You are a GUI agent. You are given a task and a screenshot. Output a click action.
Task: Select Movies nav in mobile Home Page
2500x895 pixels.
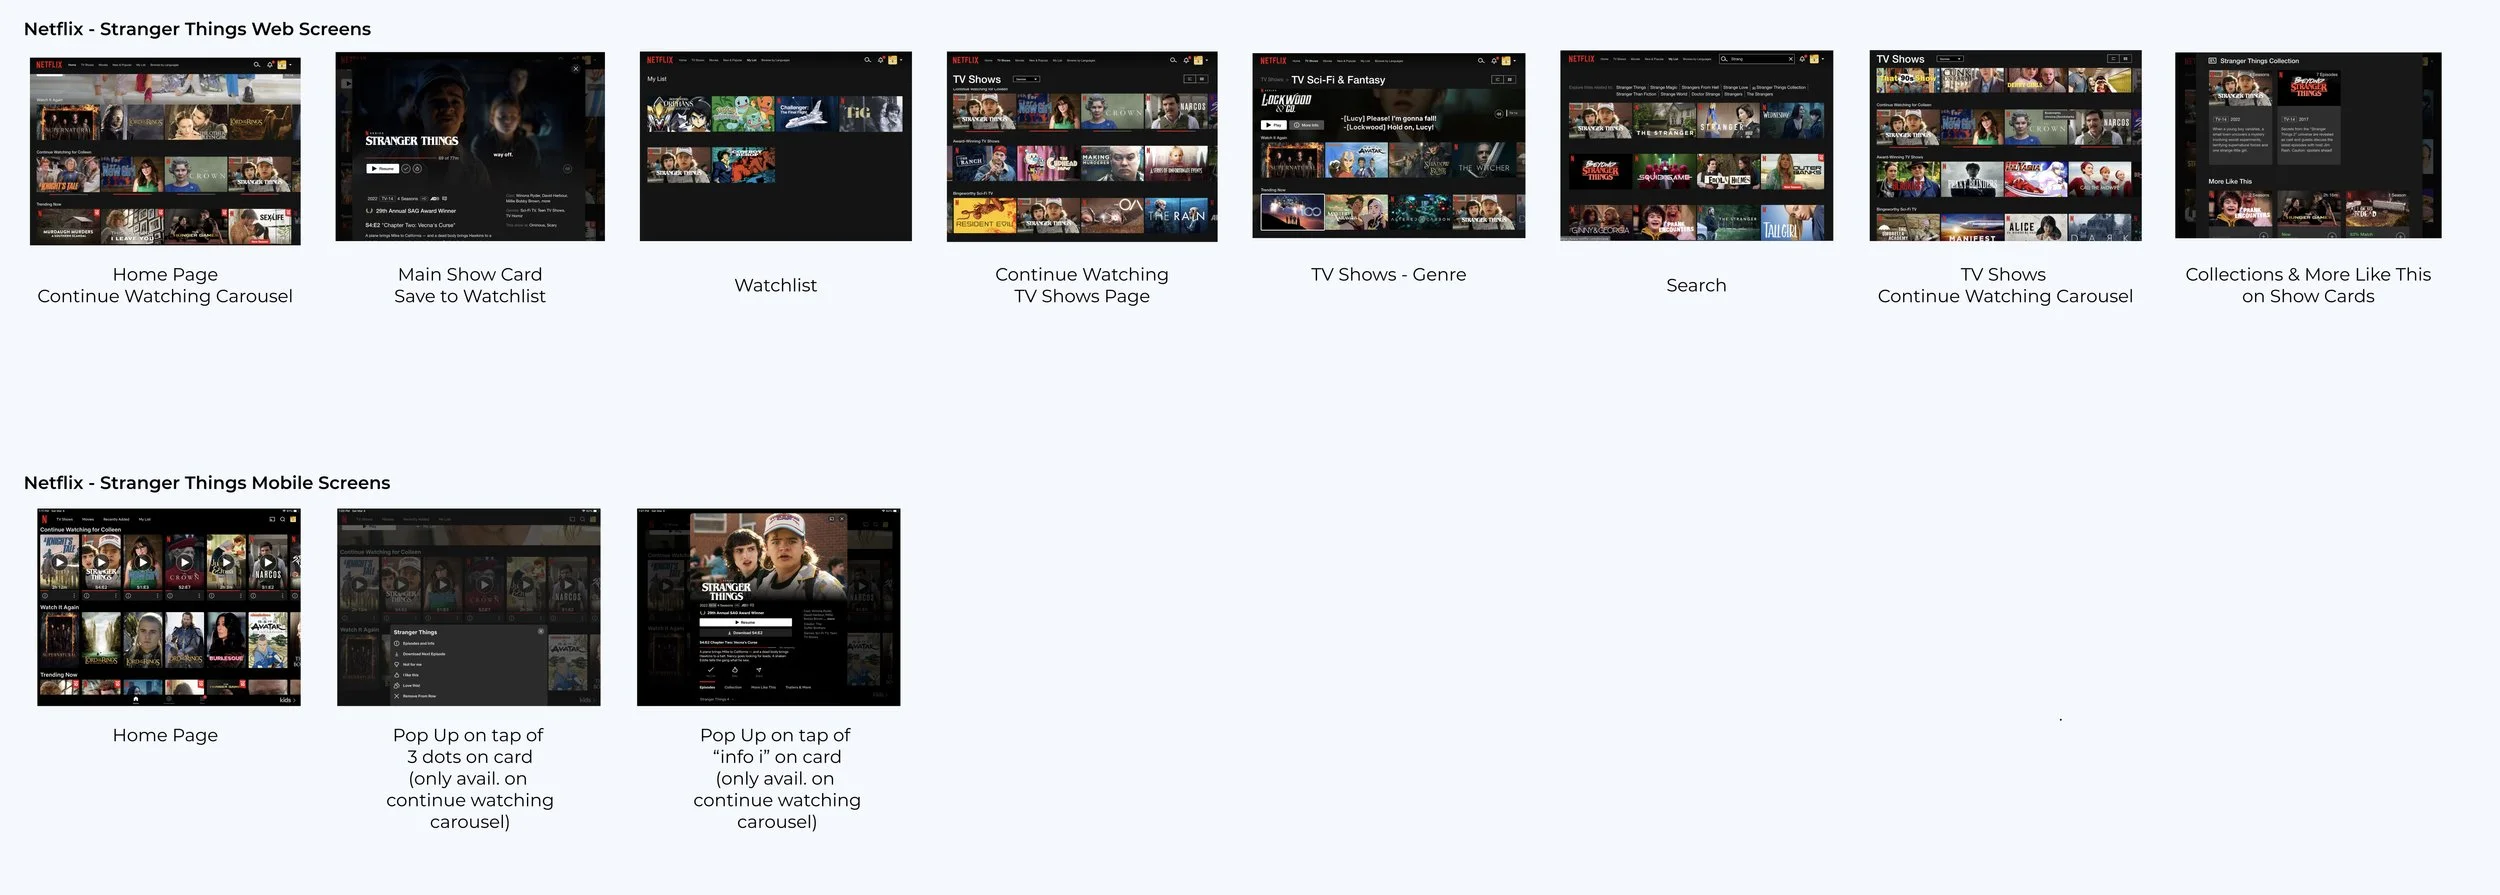tap(88, 519)
